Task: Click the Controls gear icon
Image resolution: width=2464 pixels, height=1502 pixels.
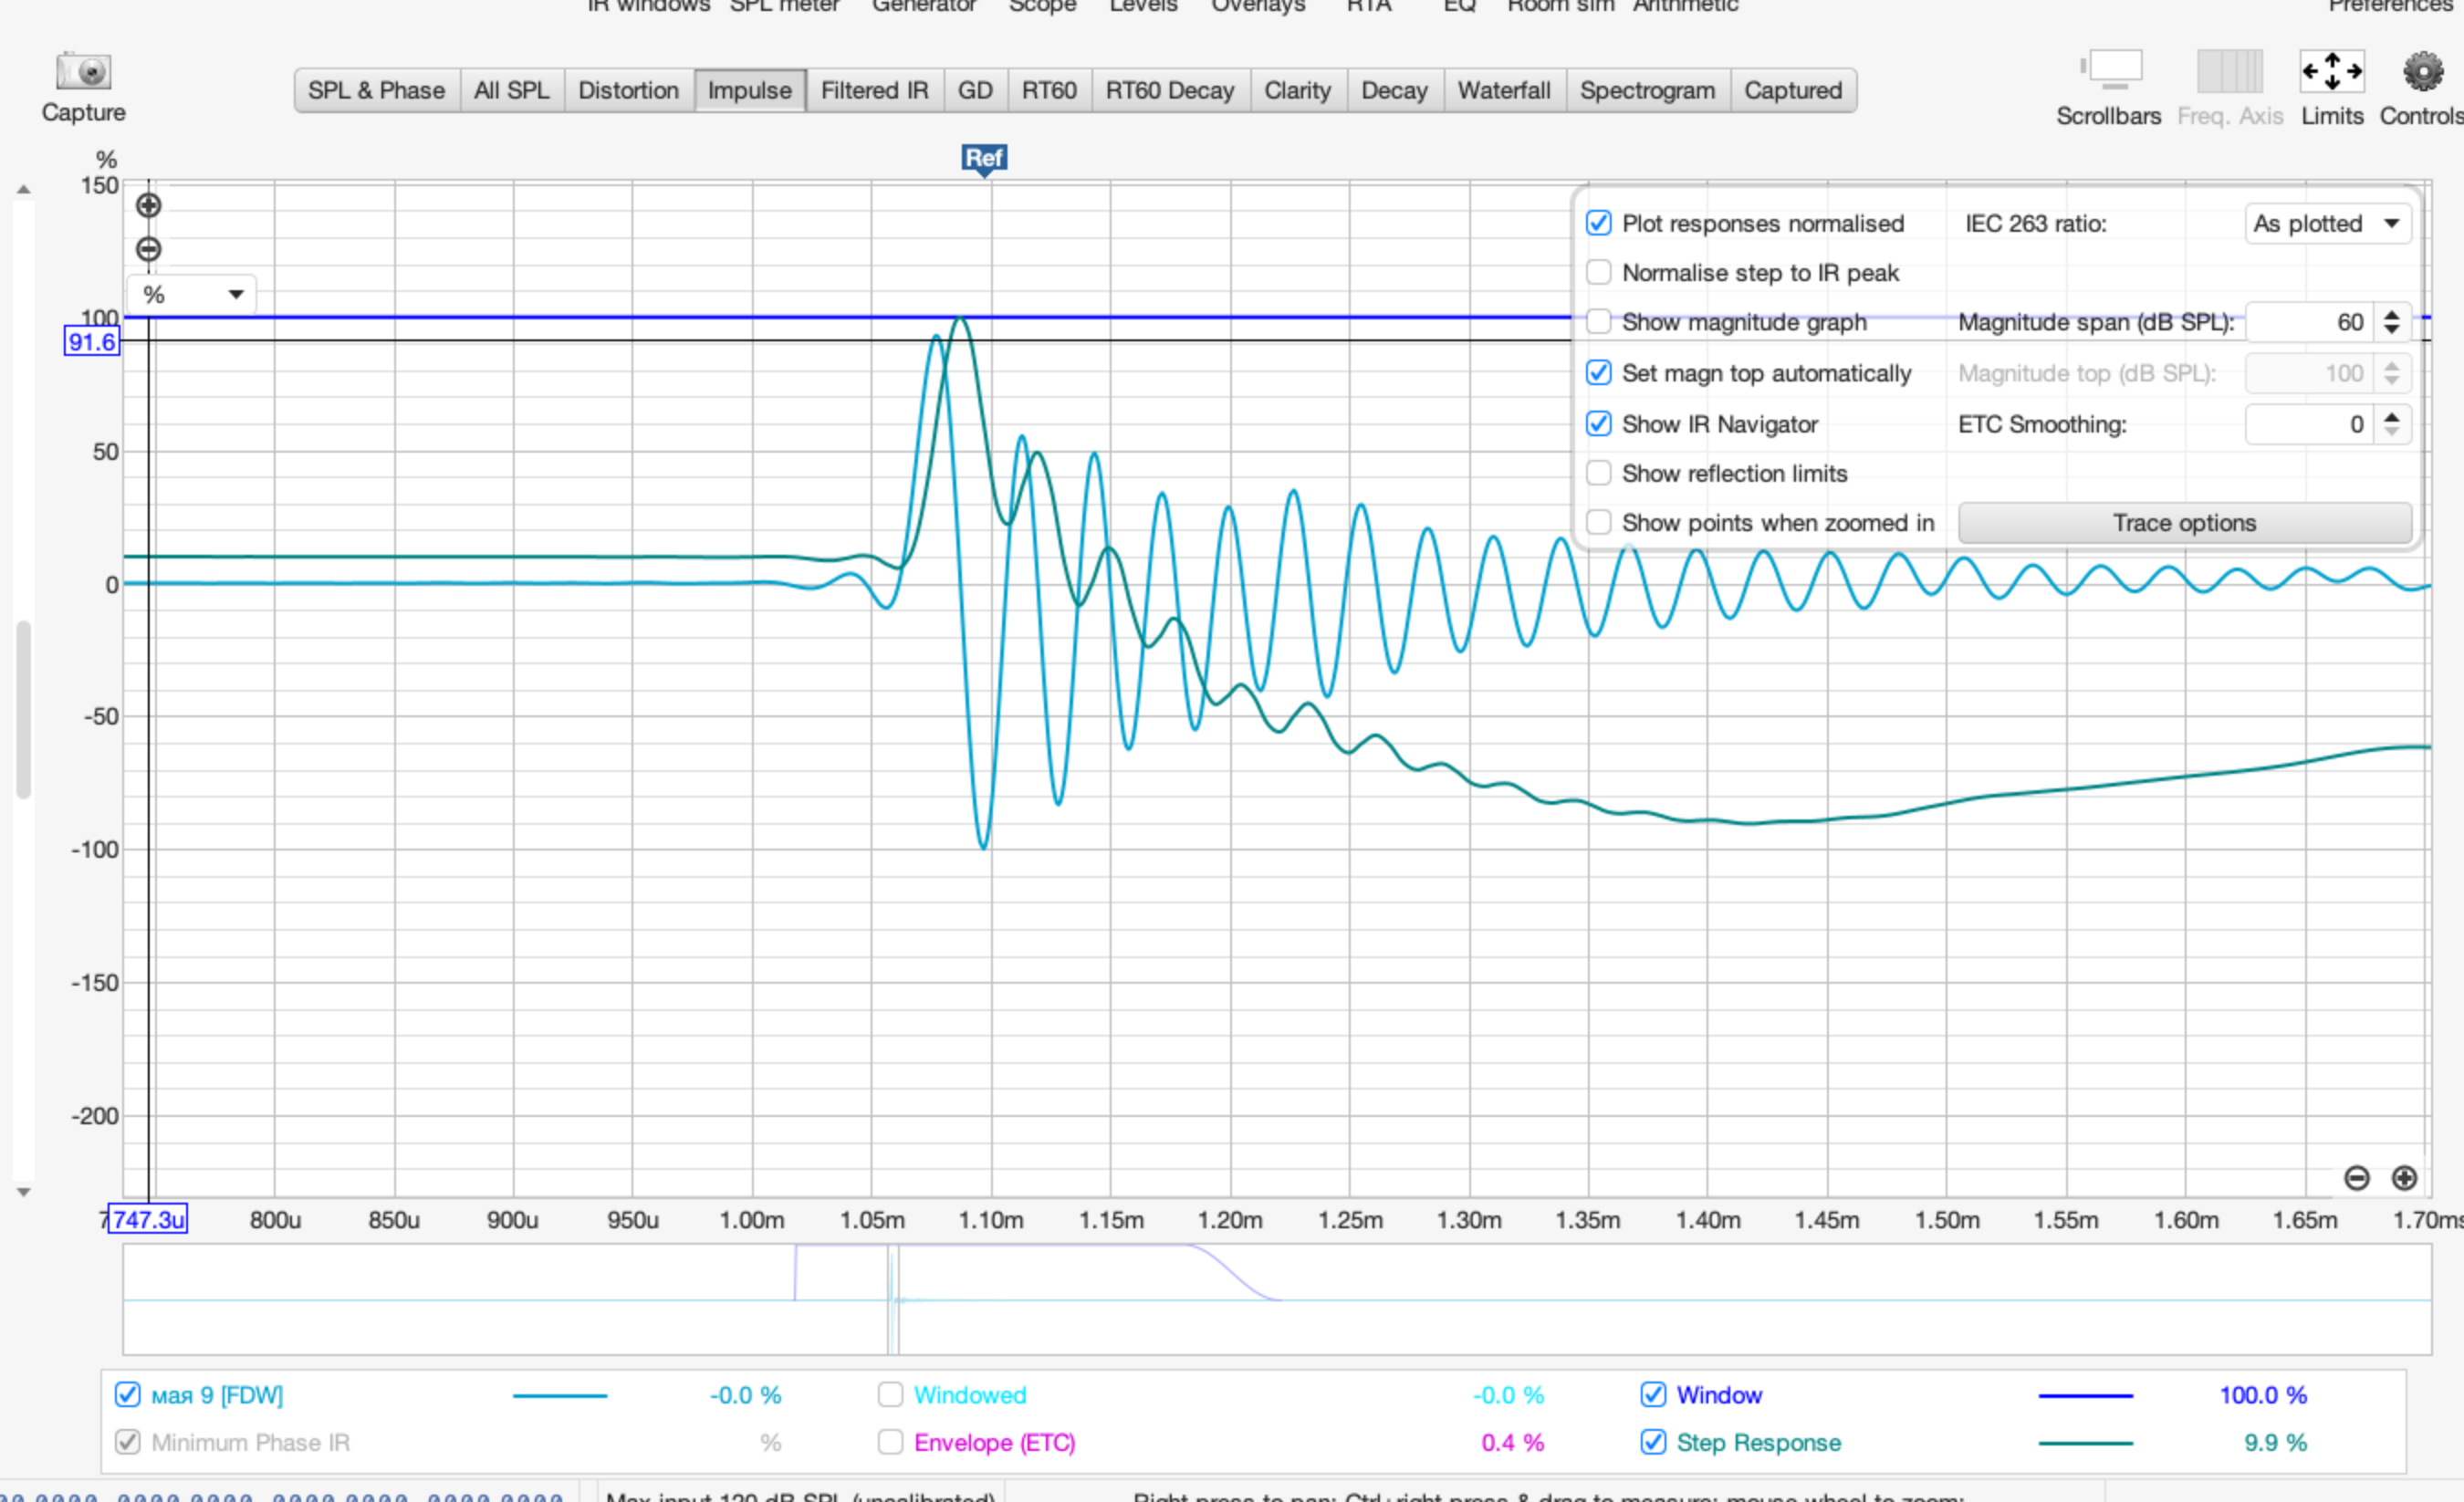Action: click(2423, 72)
